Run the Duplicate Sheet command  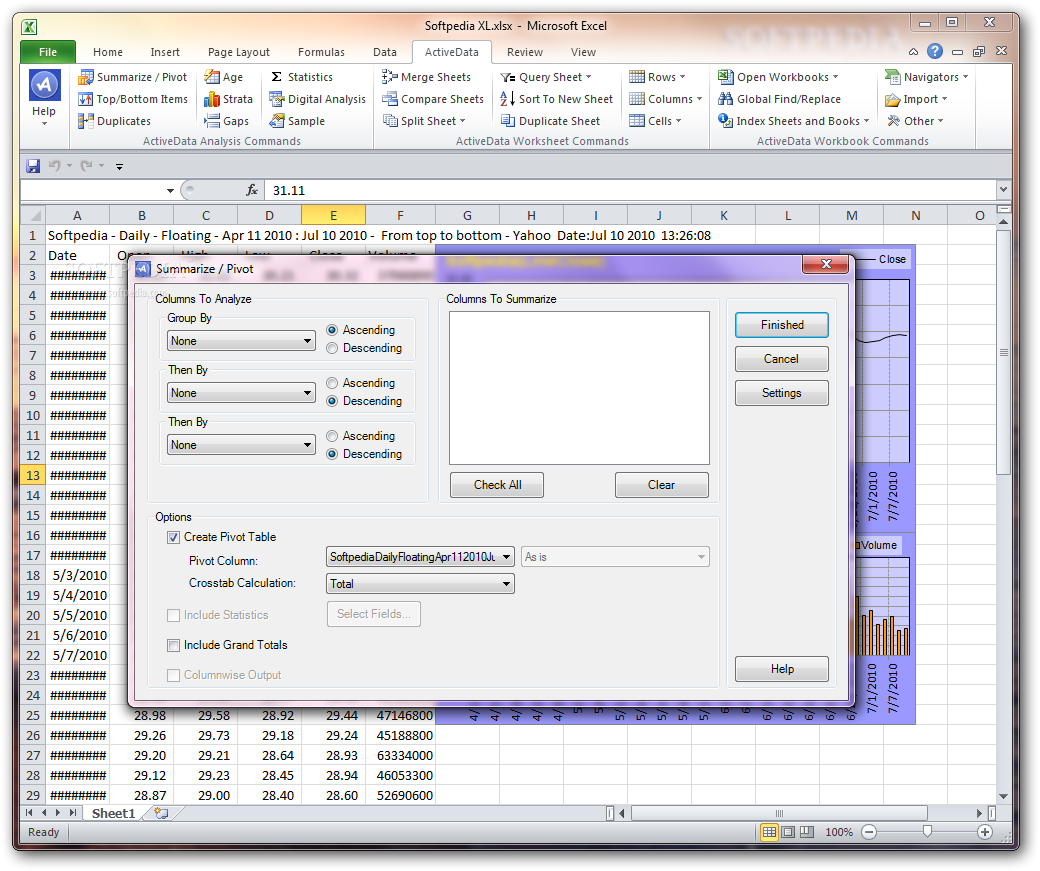(550, 121)
